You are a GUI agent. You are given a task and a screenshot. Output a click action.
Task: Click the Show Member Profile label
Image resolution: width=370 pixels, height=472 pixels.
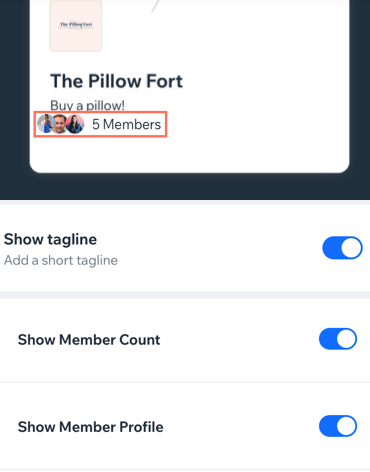click(91, 427)
